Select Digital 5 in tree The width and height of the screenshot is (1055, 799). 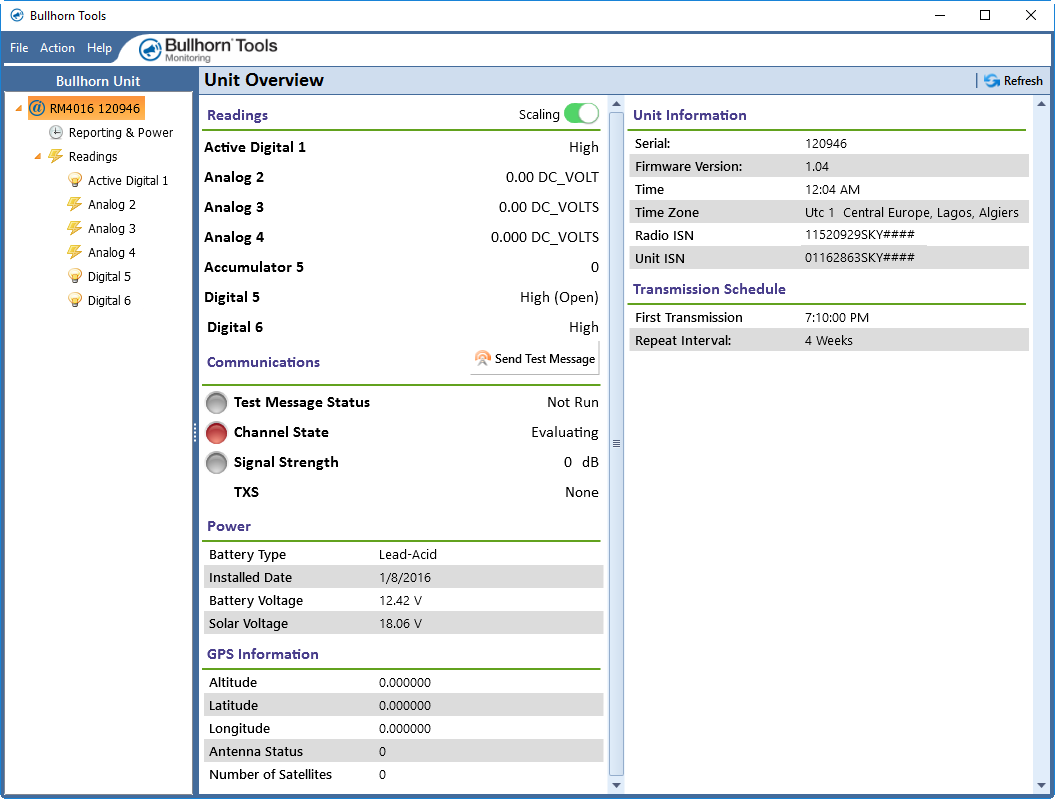coord(109,276)
